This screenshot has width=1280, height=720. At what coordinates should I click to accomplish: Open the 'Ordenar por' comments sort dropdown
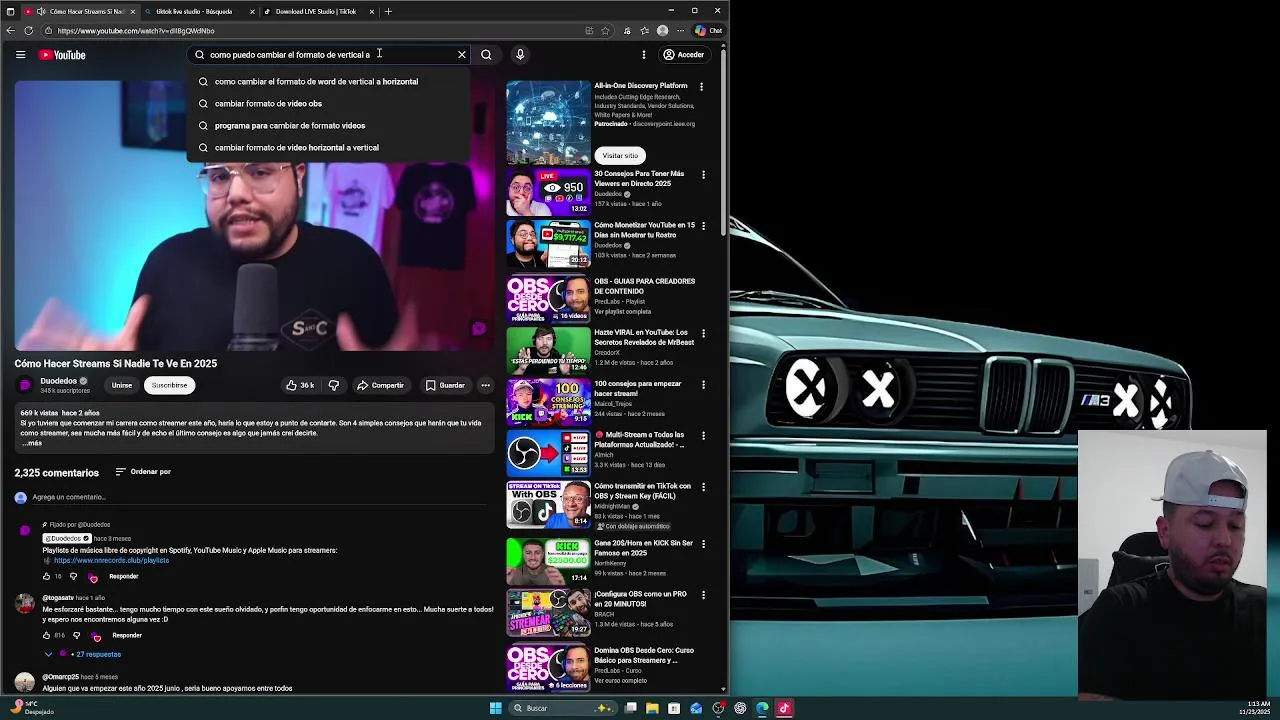143,472
